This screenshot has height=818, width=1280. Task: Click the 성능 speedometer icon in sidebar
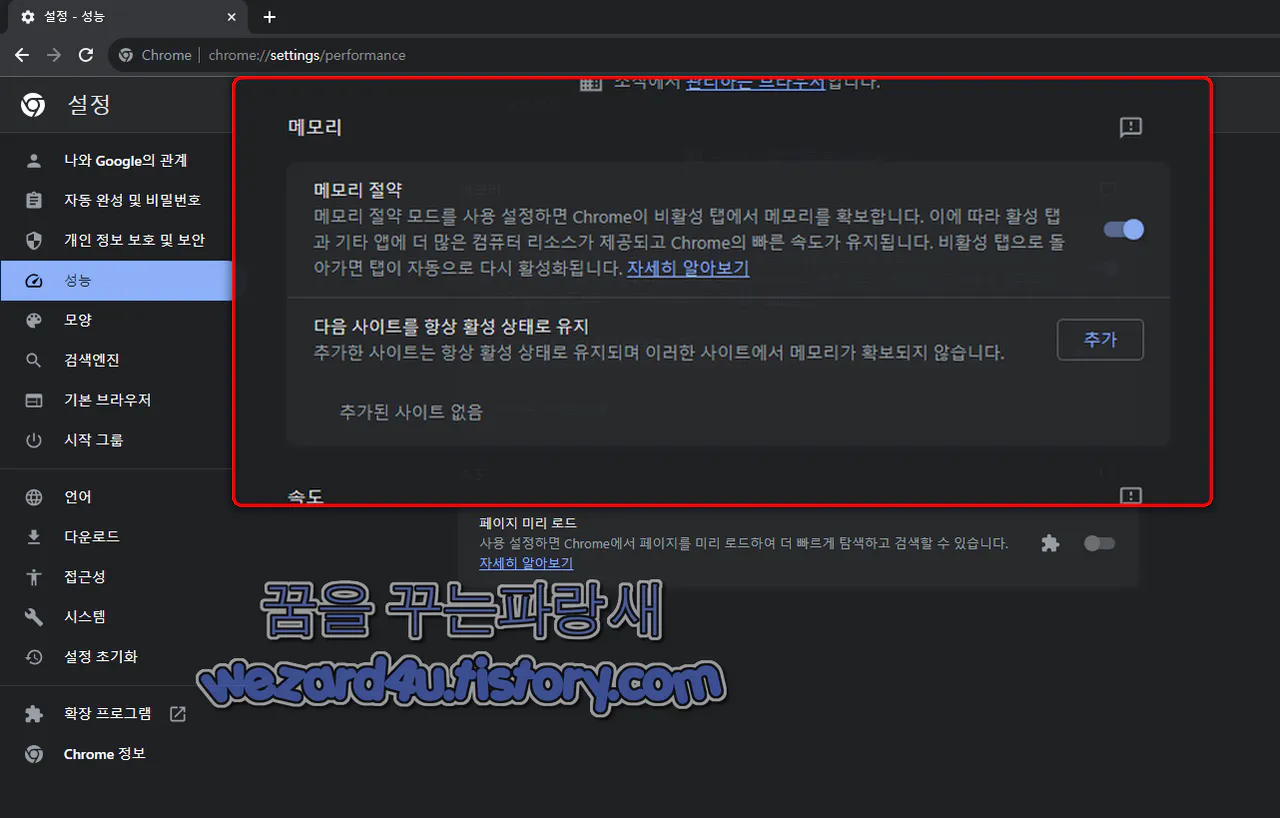tap(34, 281)
